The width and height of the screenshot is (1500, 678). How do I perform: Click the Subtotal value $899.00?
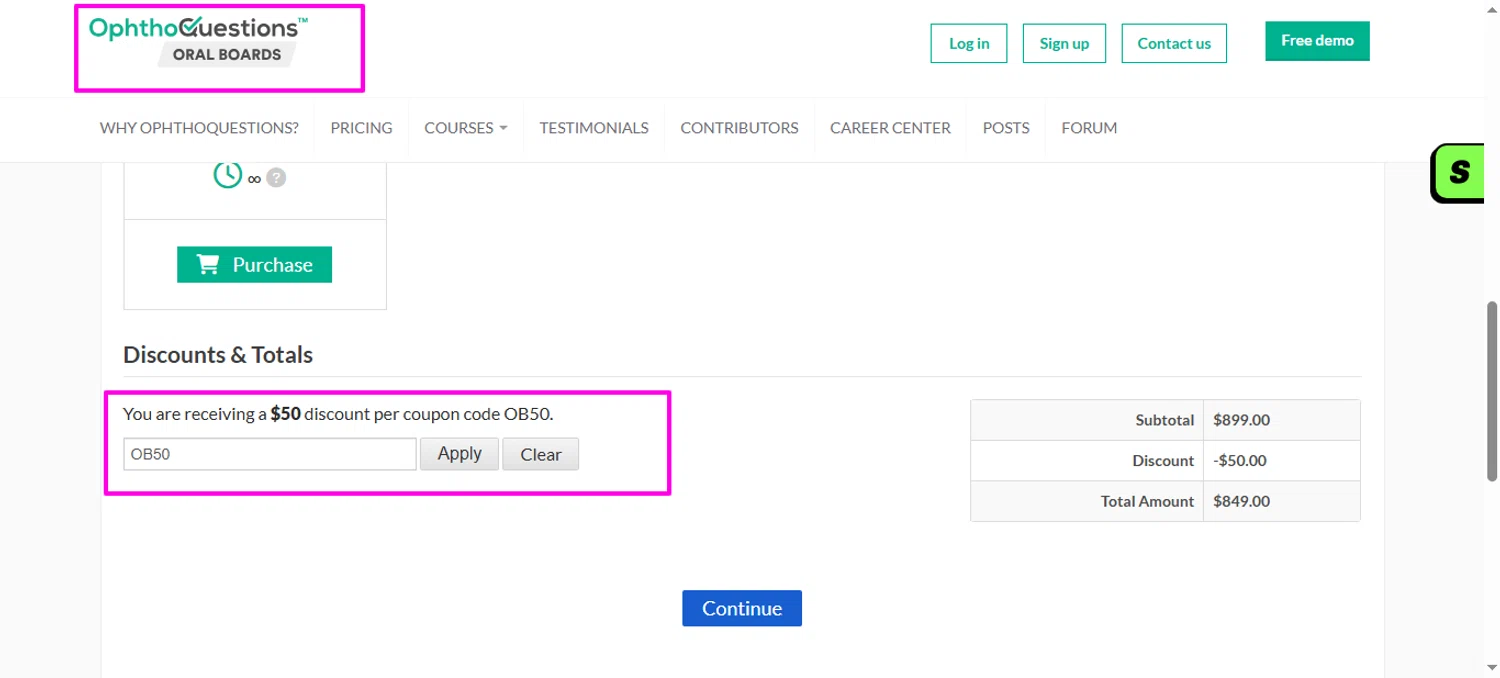[x=1241, y=420]
